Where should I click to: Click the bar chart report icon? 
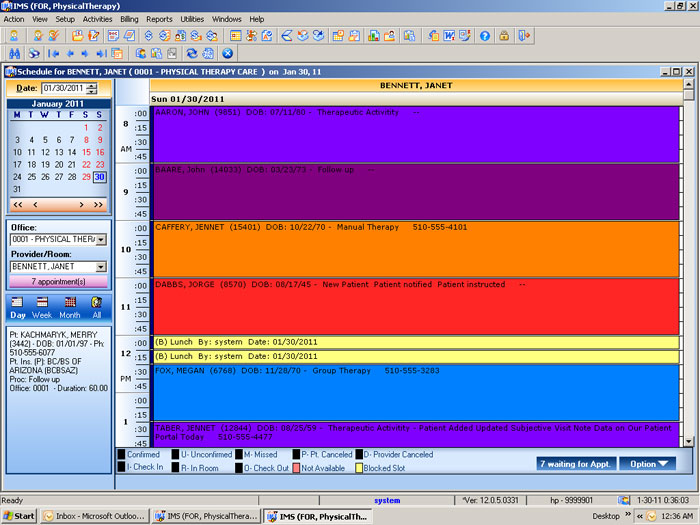click(x=374, y=36)
